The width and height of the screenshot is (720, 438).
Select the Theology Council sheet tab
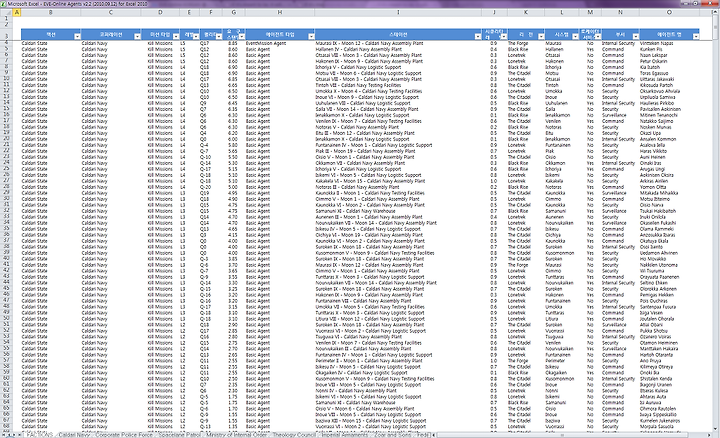click(294, 434)
